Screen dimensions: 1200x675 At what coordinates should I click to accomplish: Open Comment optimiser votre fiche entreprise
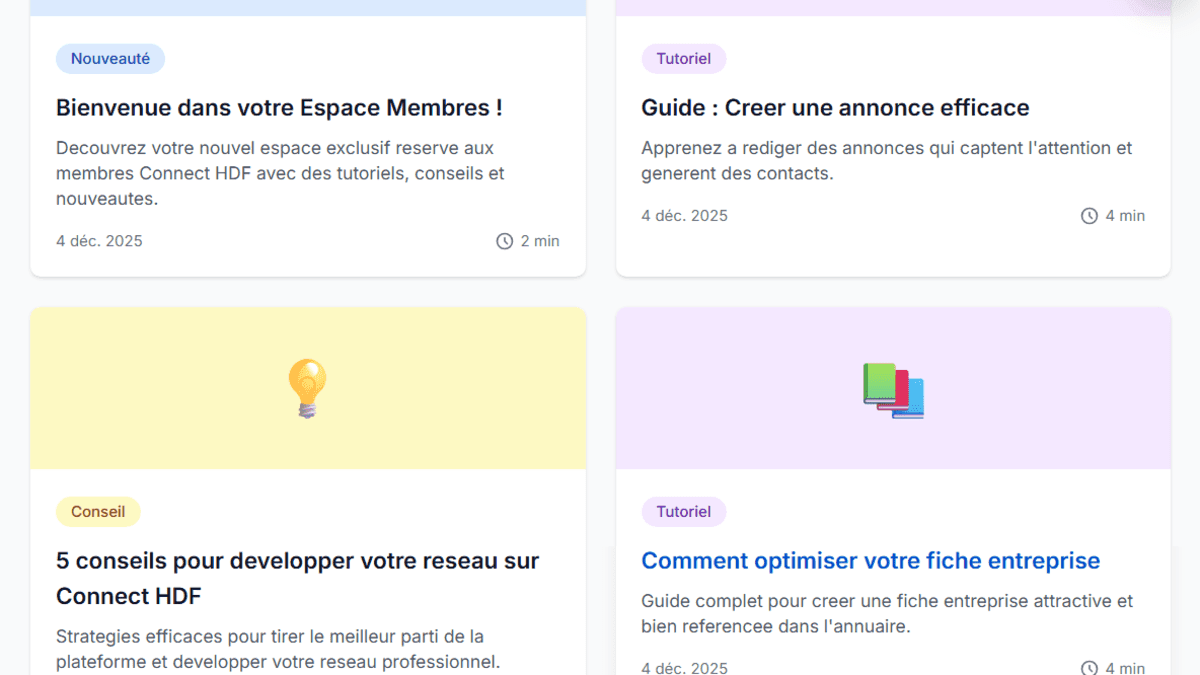(871, 560)
